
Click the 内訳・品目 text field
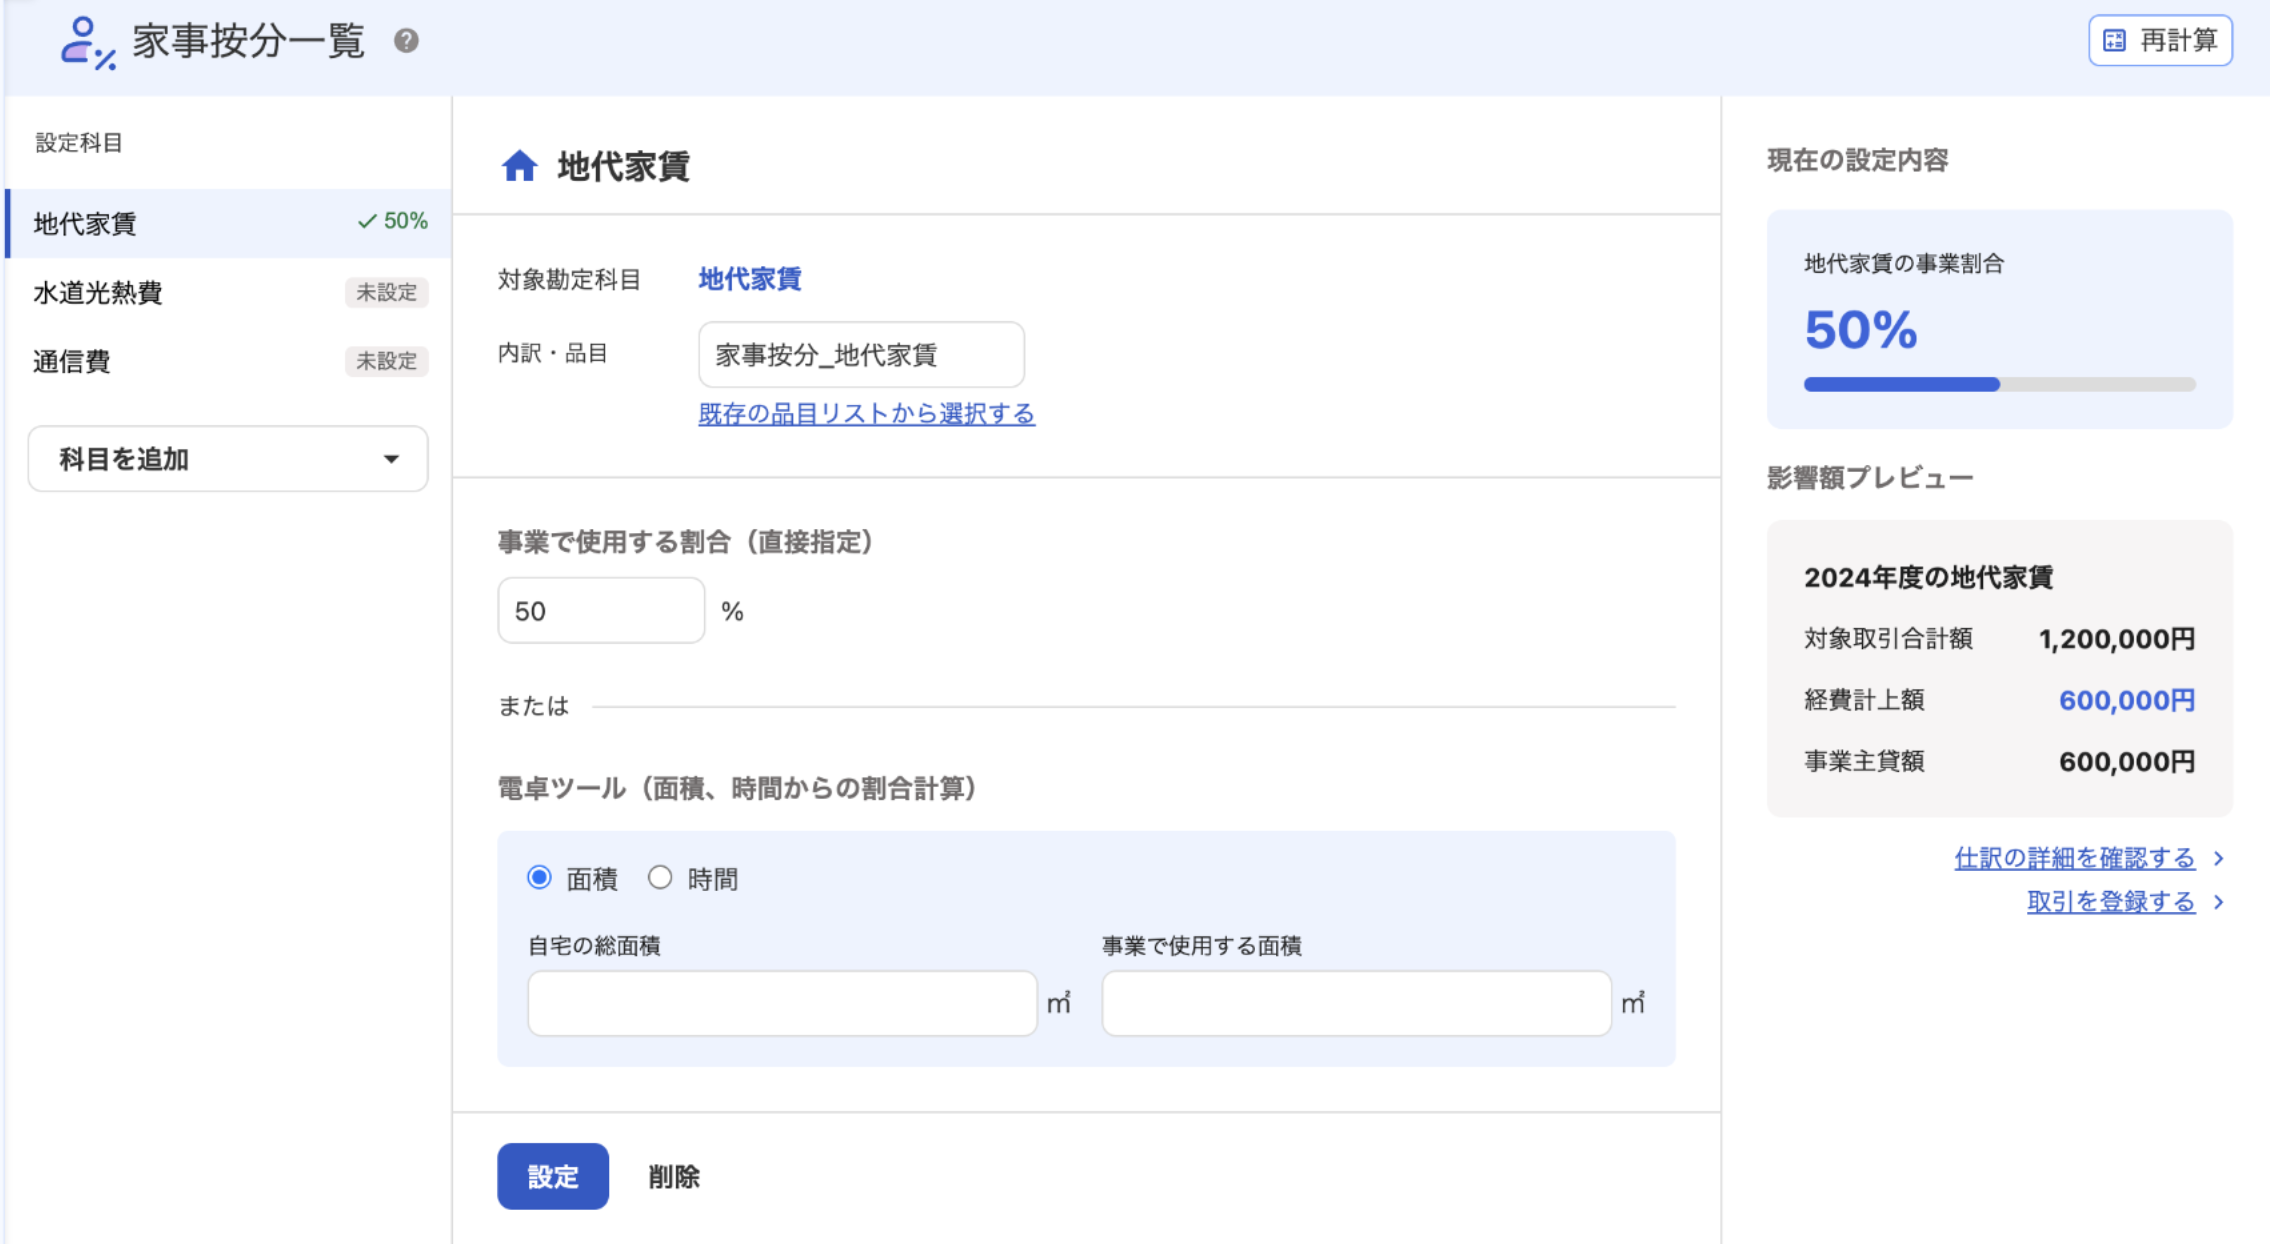(861, 354)
